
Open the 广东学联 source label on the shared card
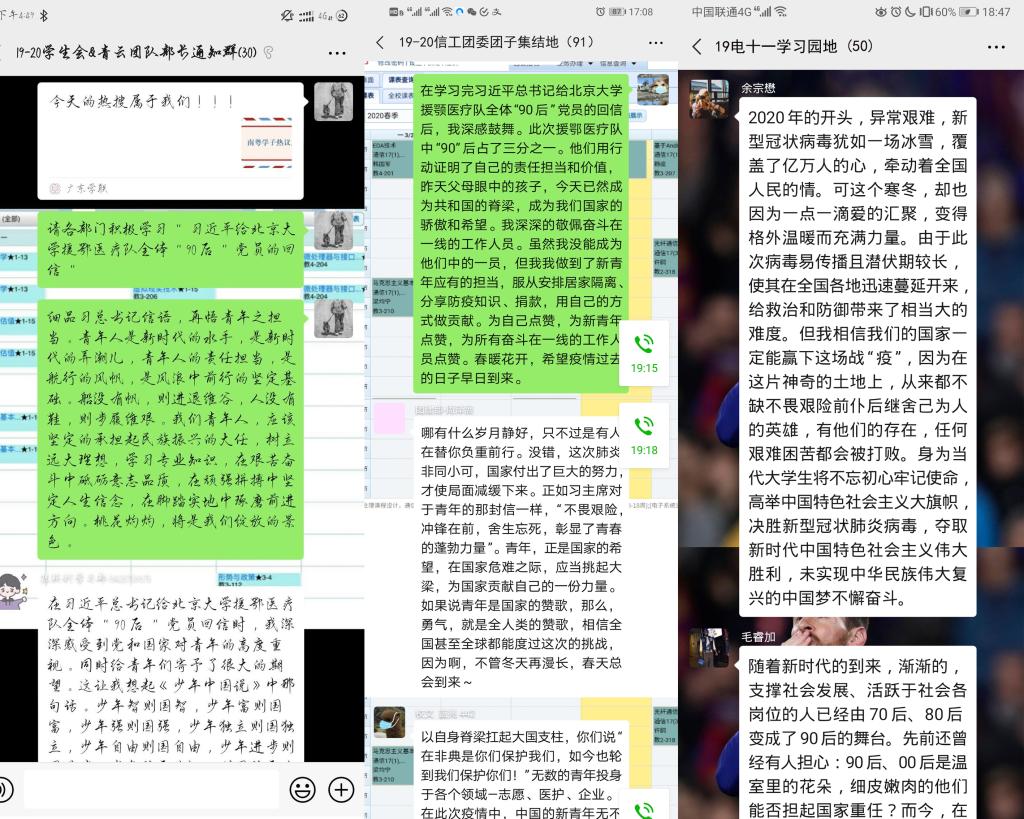pos(78,188)
